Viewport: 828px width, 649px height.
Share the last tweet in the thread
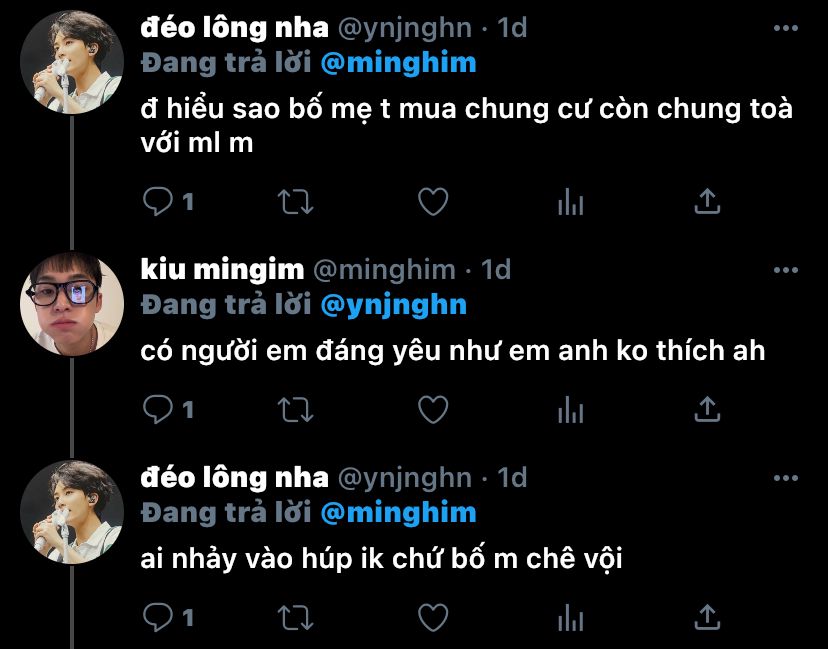(x=707, y=617)
